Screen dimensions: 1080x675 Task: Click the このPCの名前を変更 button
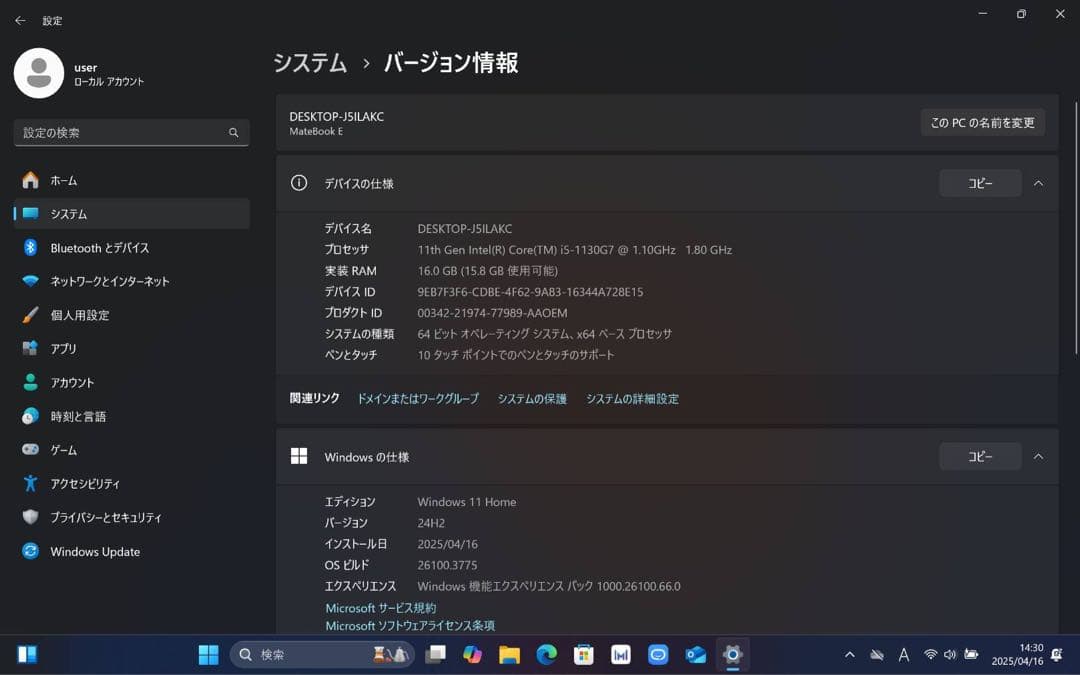pyautogui.click(x=983, y=122)
